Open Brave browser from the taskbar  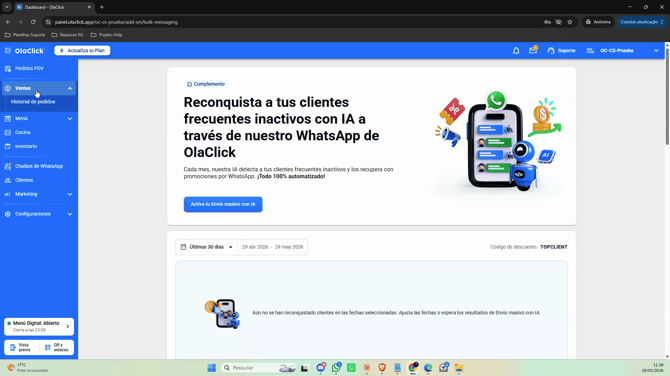click(382, 368)
